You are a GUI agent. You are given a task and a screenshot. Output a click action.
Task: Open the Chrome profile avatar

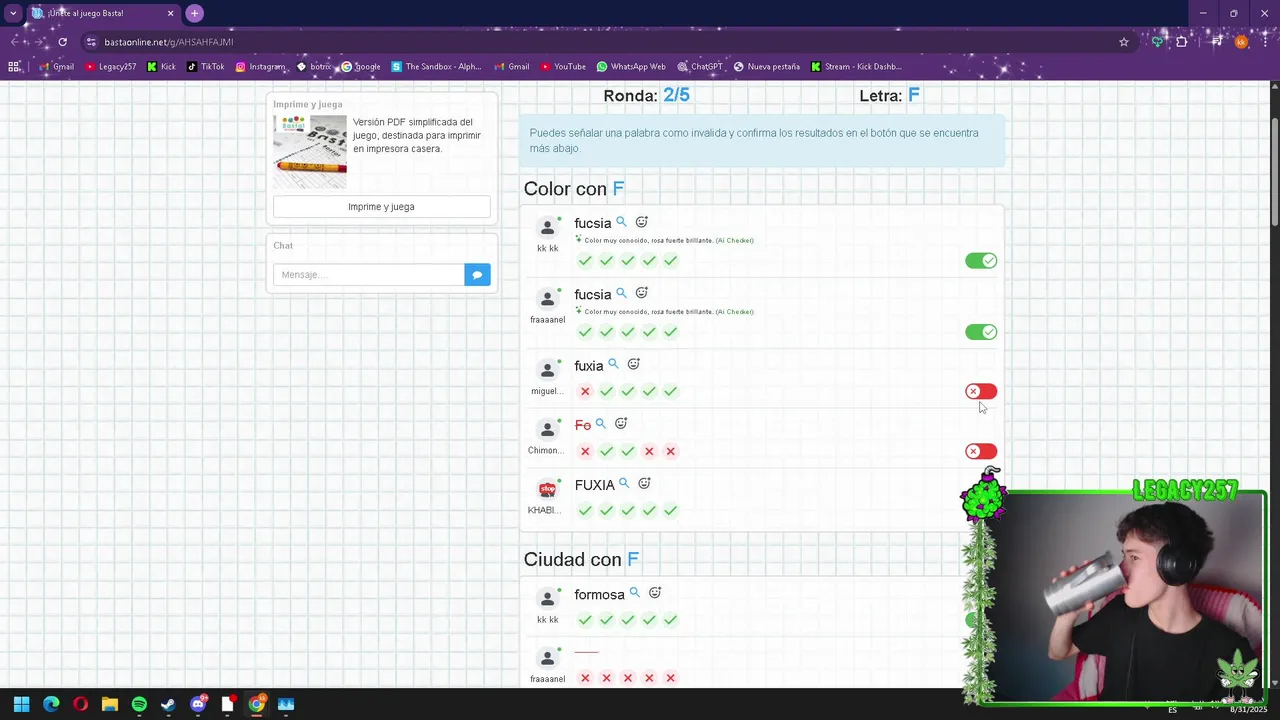(x=1241, y=42)
